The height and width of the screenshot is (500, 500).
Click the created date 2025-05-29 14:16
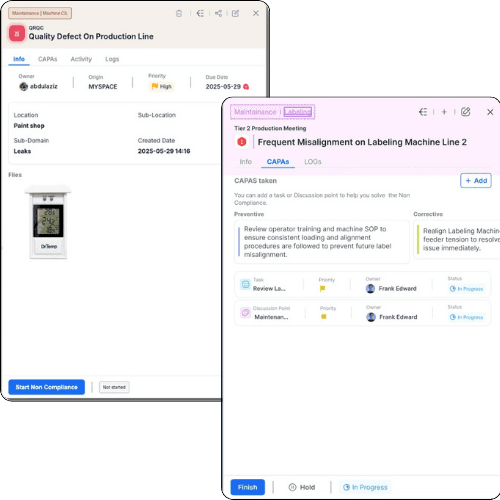point(164,151)
